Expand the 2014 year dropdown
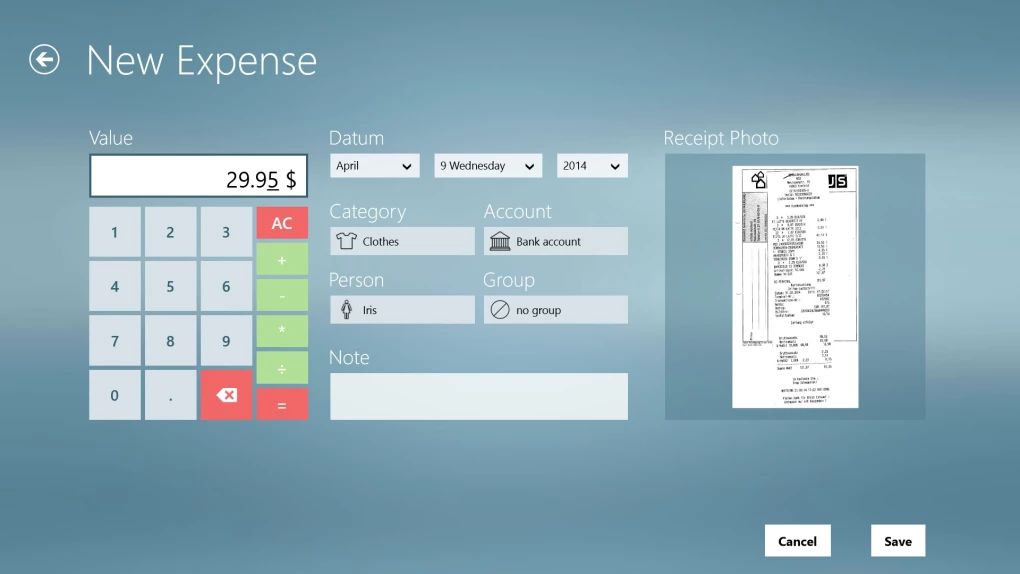This screenshot has height=574, width=1020. 592,166
